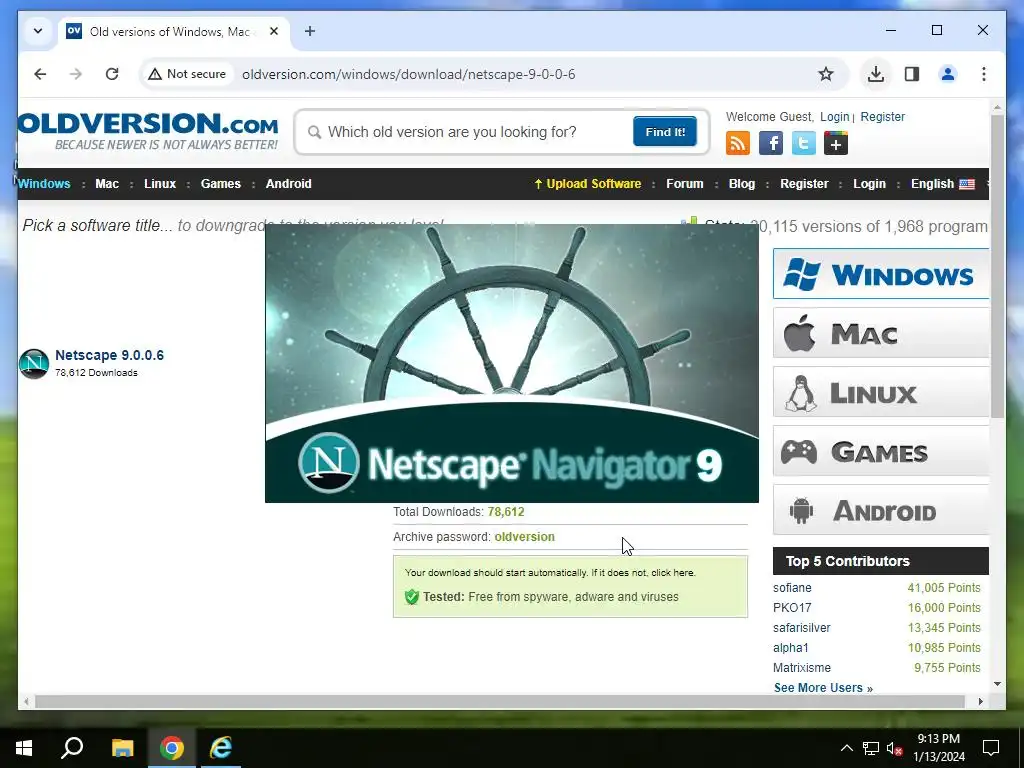Select Linux in the navigation bar
Viewport: 1024px width, 768px height.
pos(160,184)
